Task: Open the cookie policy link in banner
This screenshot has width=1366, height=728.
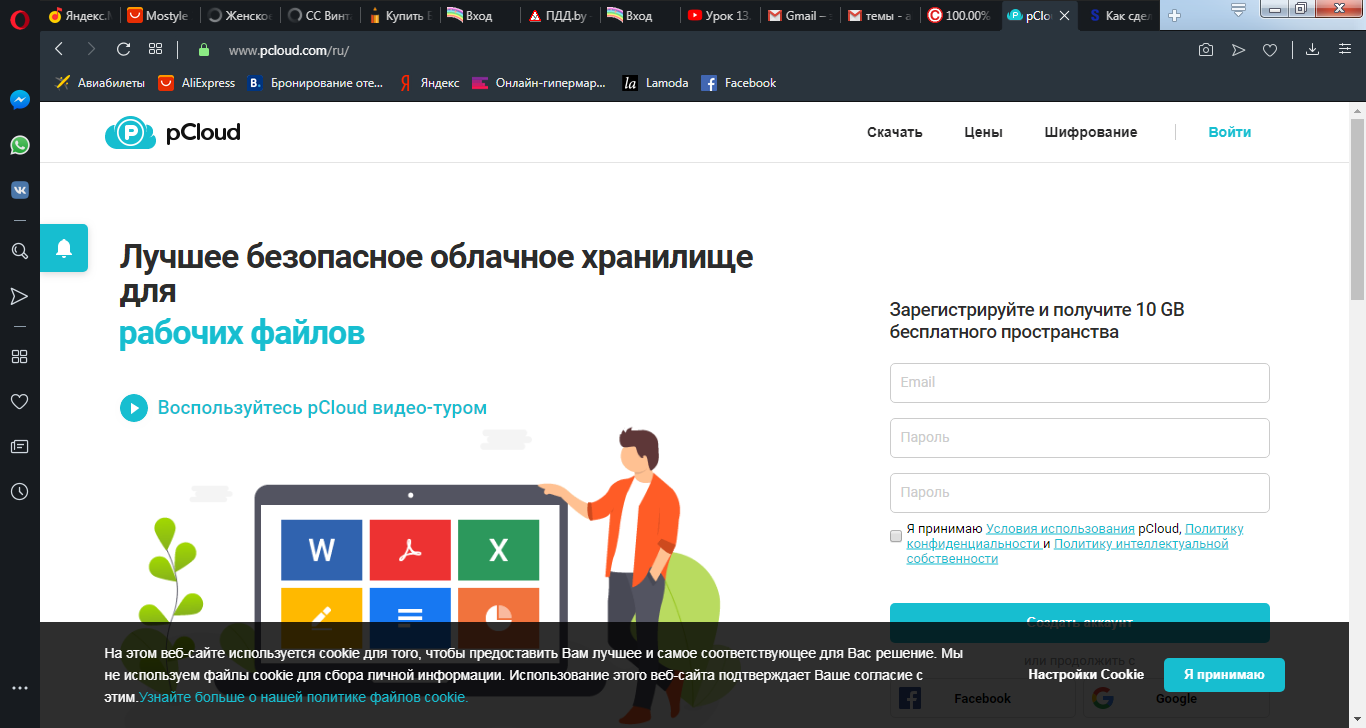Action: [x=303, y=697]
